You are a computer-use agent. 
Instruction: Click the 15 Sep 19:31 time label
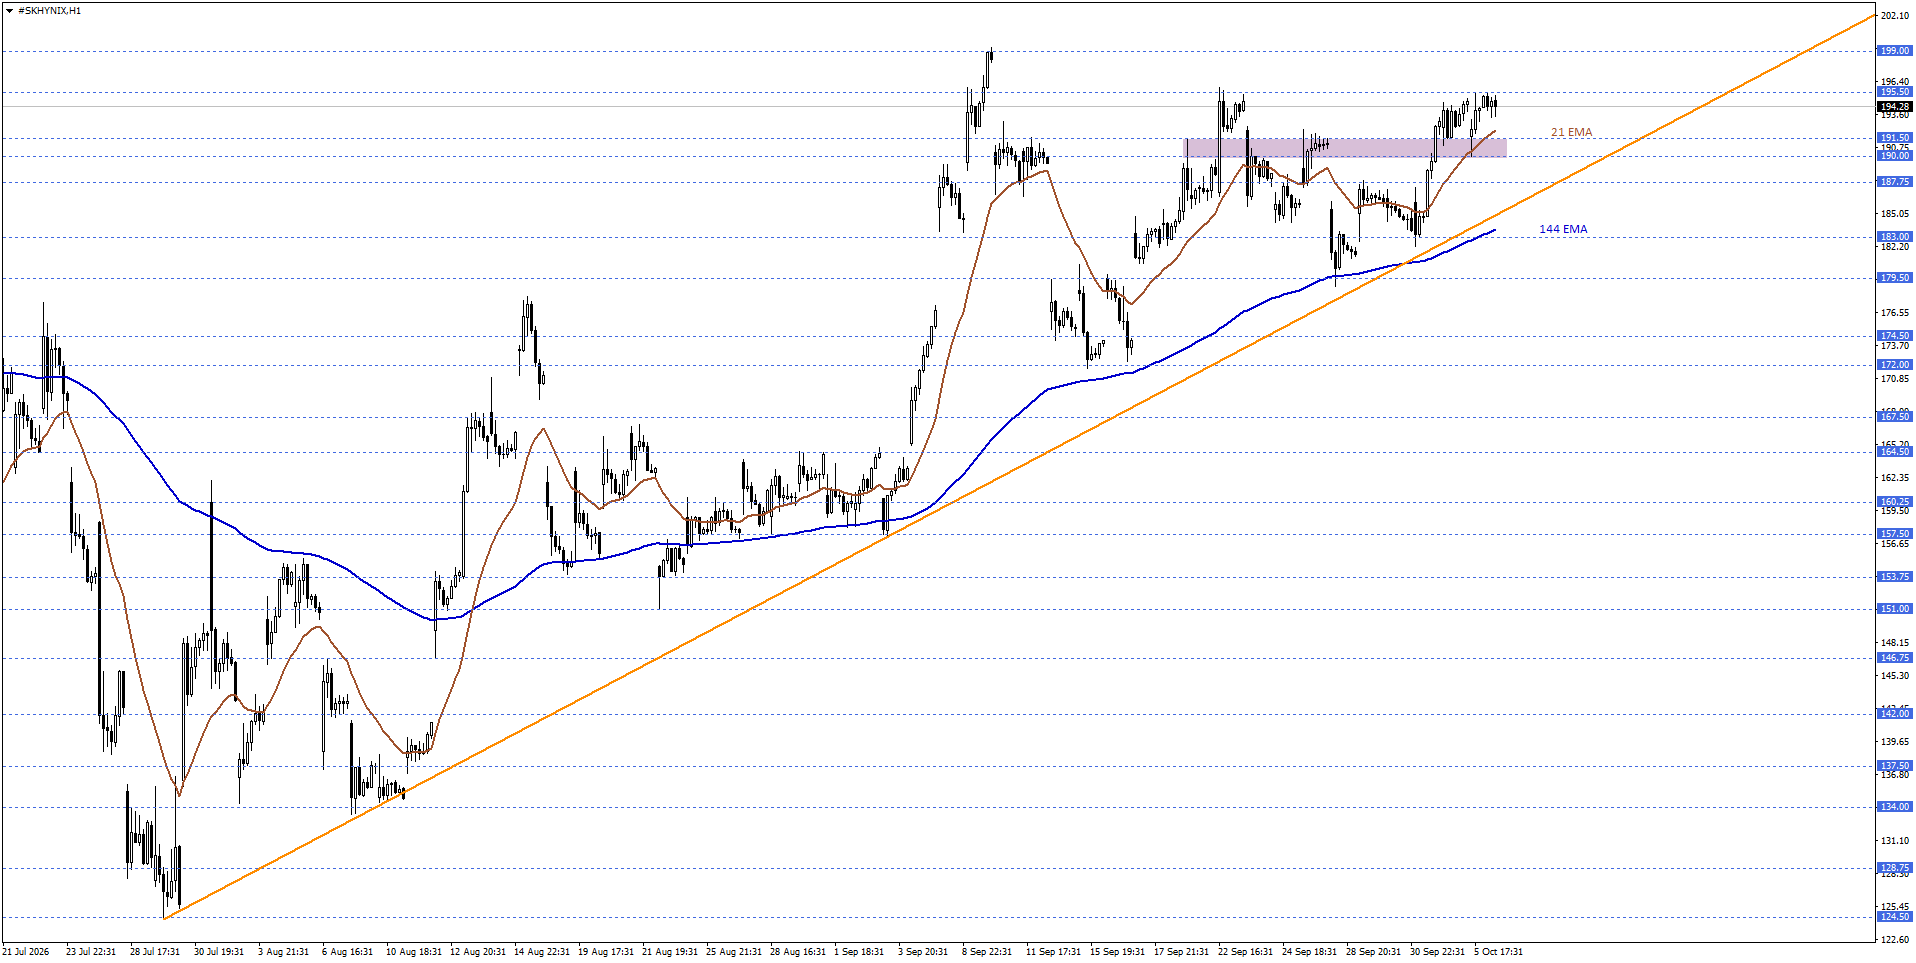click(1117, 952)
